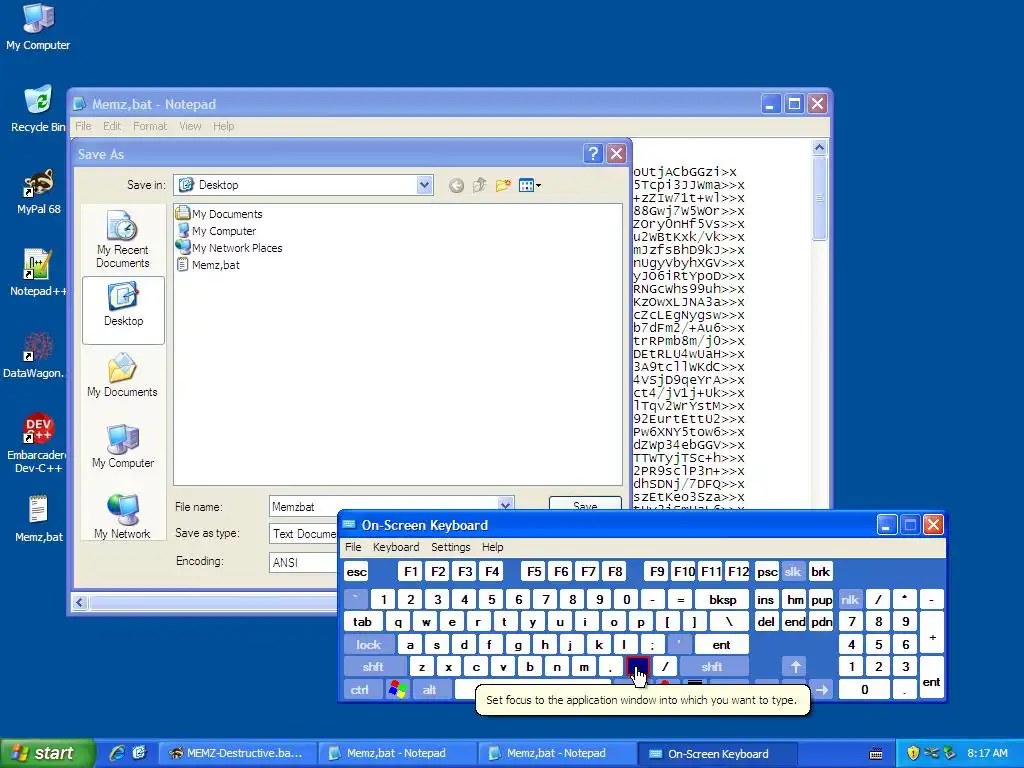1024x768 pixels.
Task: Click the right arrow key on keyboard
Action: (x=822, y=689)
